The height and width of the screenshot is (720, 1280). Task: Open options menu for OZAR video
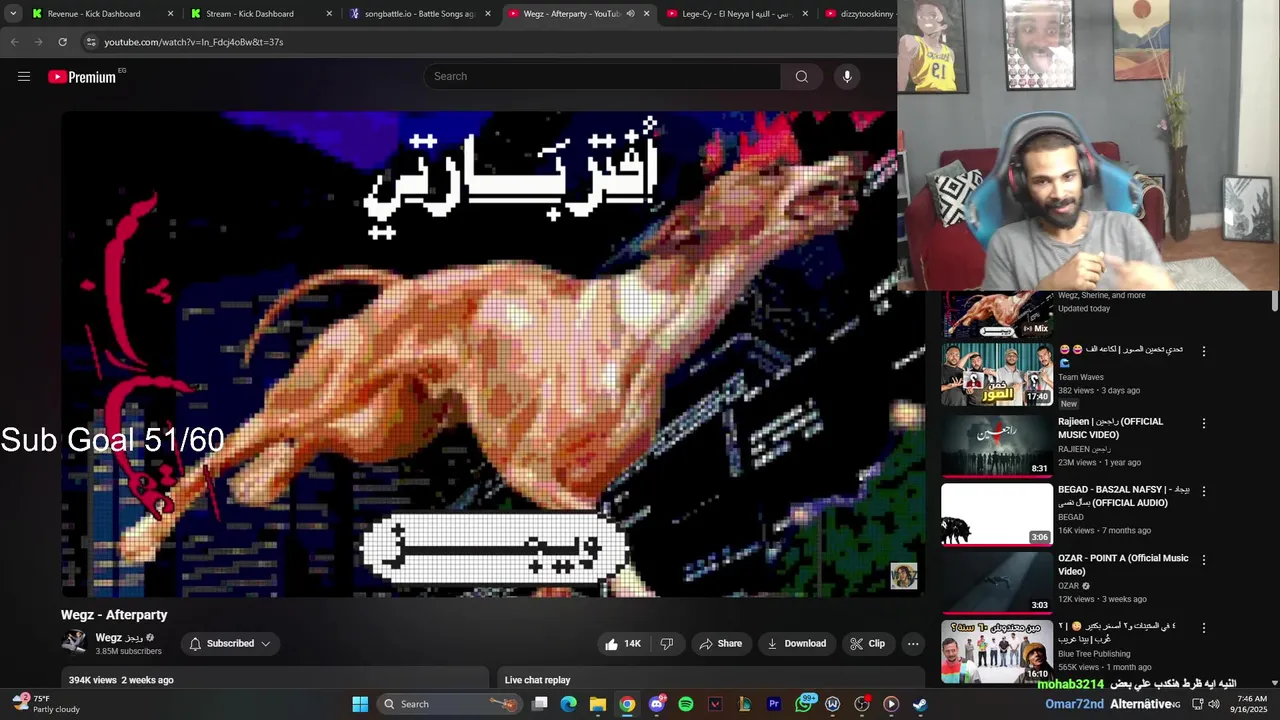pyautogui.click(x=1204, y=560)
